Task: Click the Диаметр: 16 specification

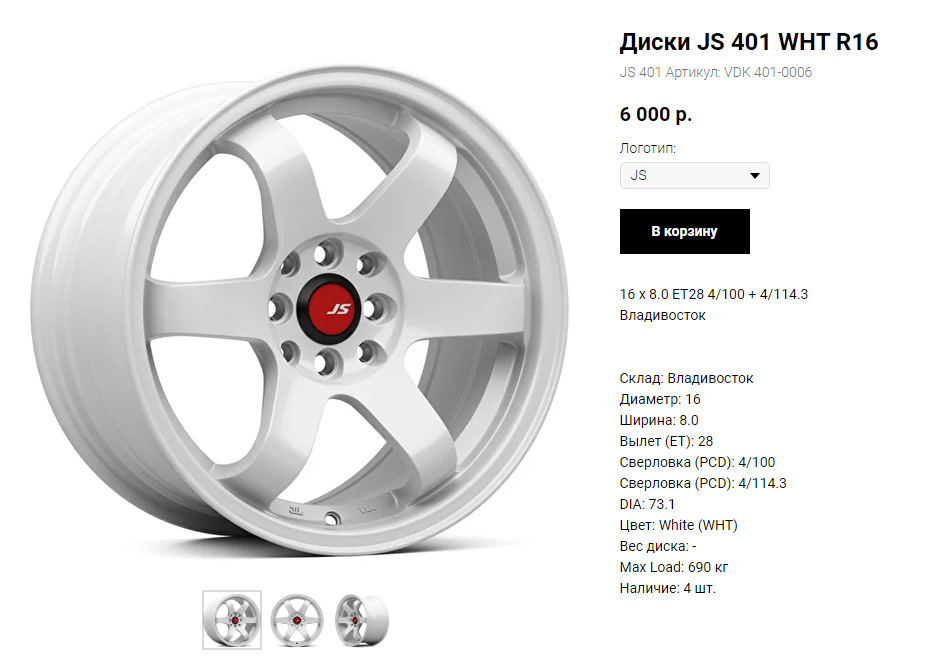Action: click(x=660, y=399)
